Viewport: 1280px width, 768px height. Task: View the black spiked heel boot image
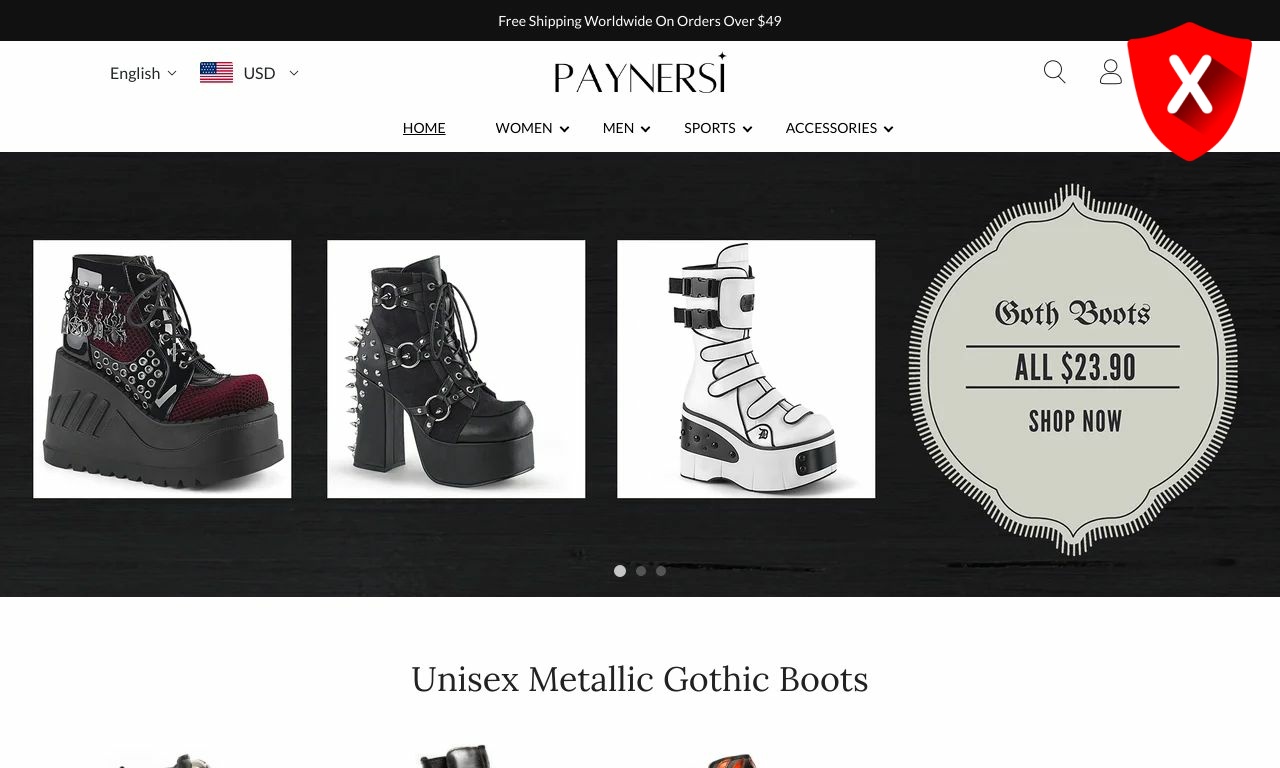tap(456, 369)
